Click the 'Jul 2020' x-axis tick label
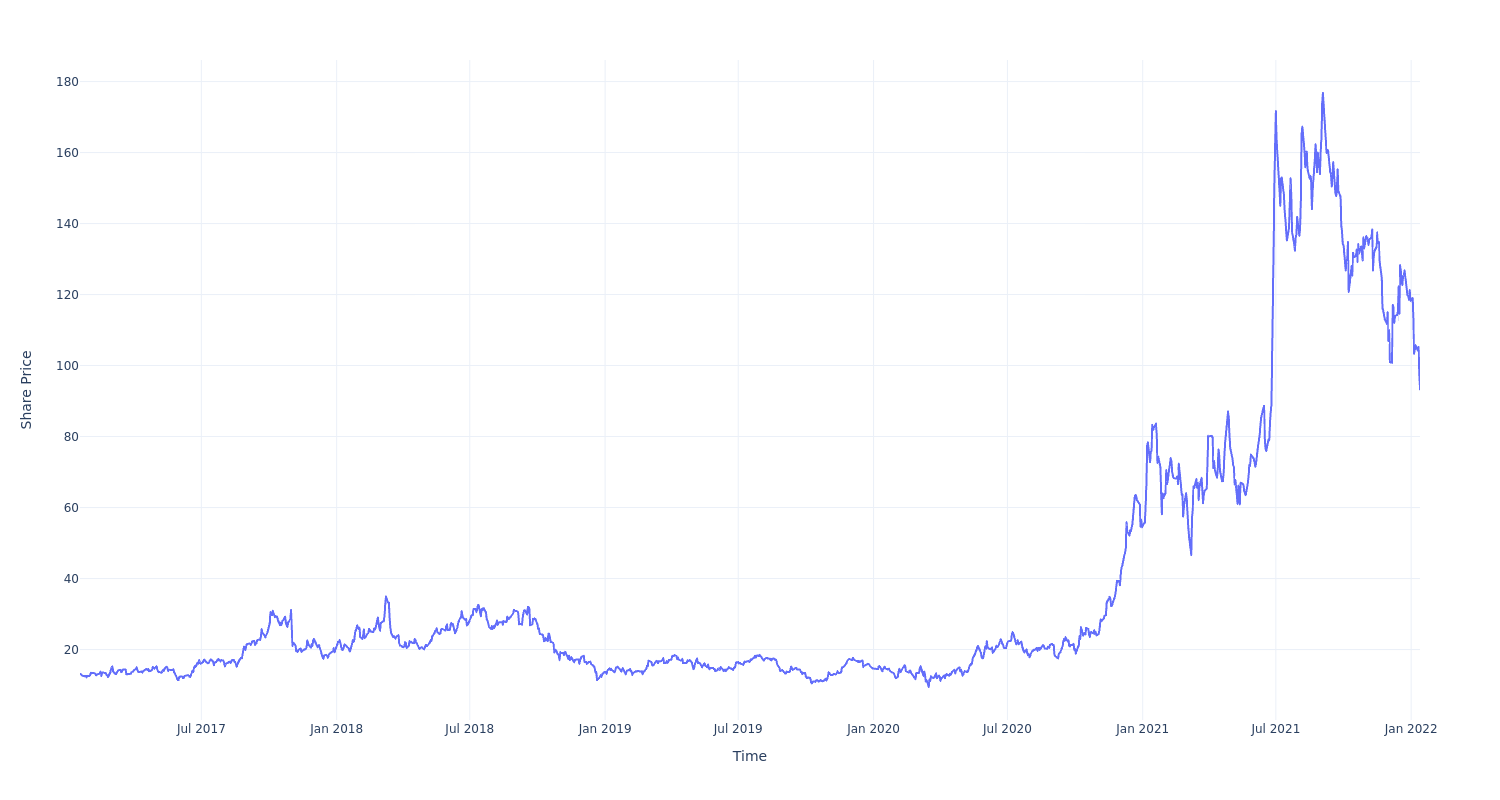 pyautogui.click(x=1007, y=729)
